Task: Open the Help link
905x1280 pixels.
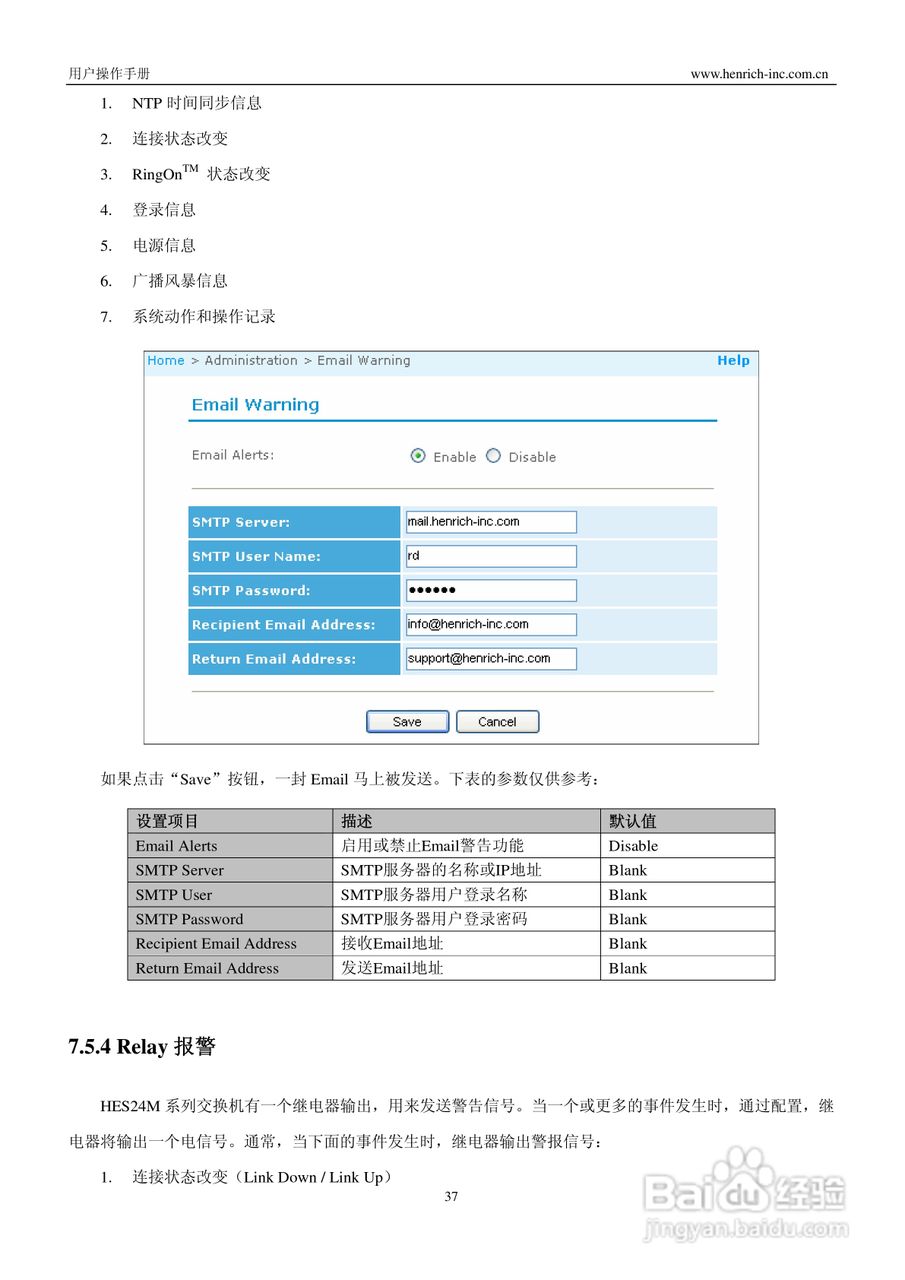Action: pos(733,360)
